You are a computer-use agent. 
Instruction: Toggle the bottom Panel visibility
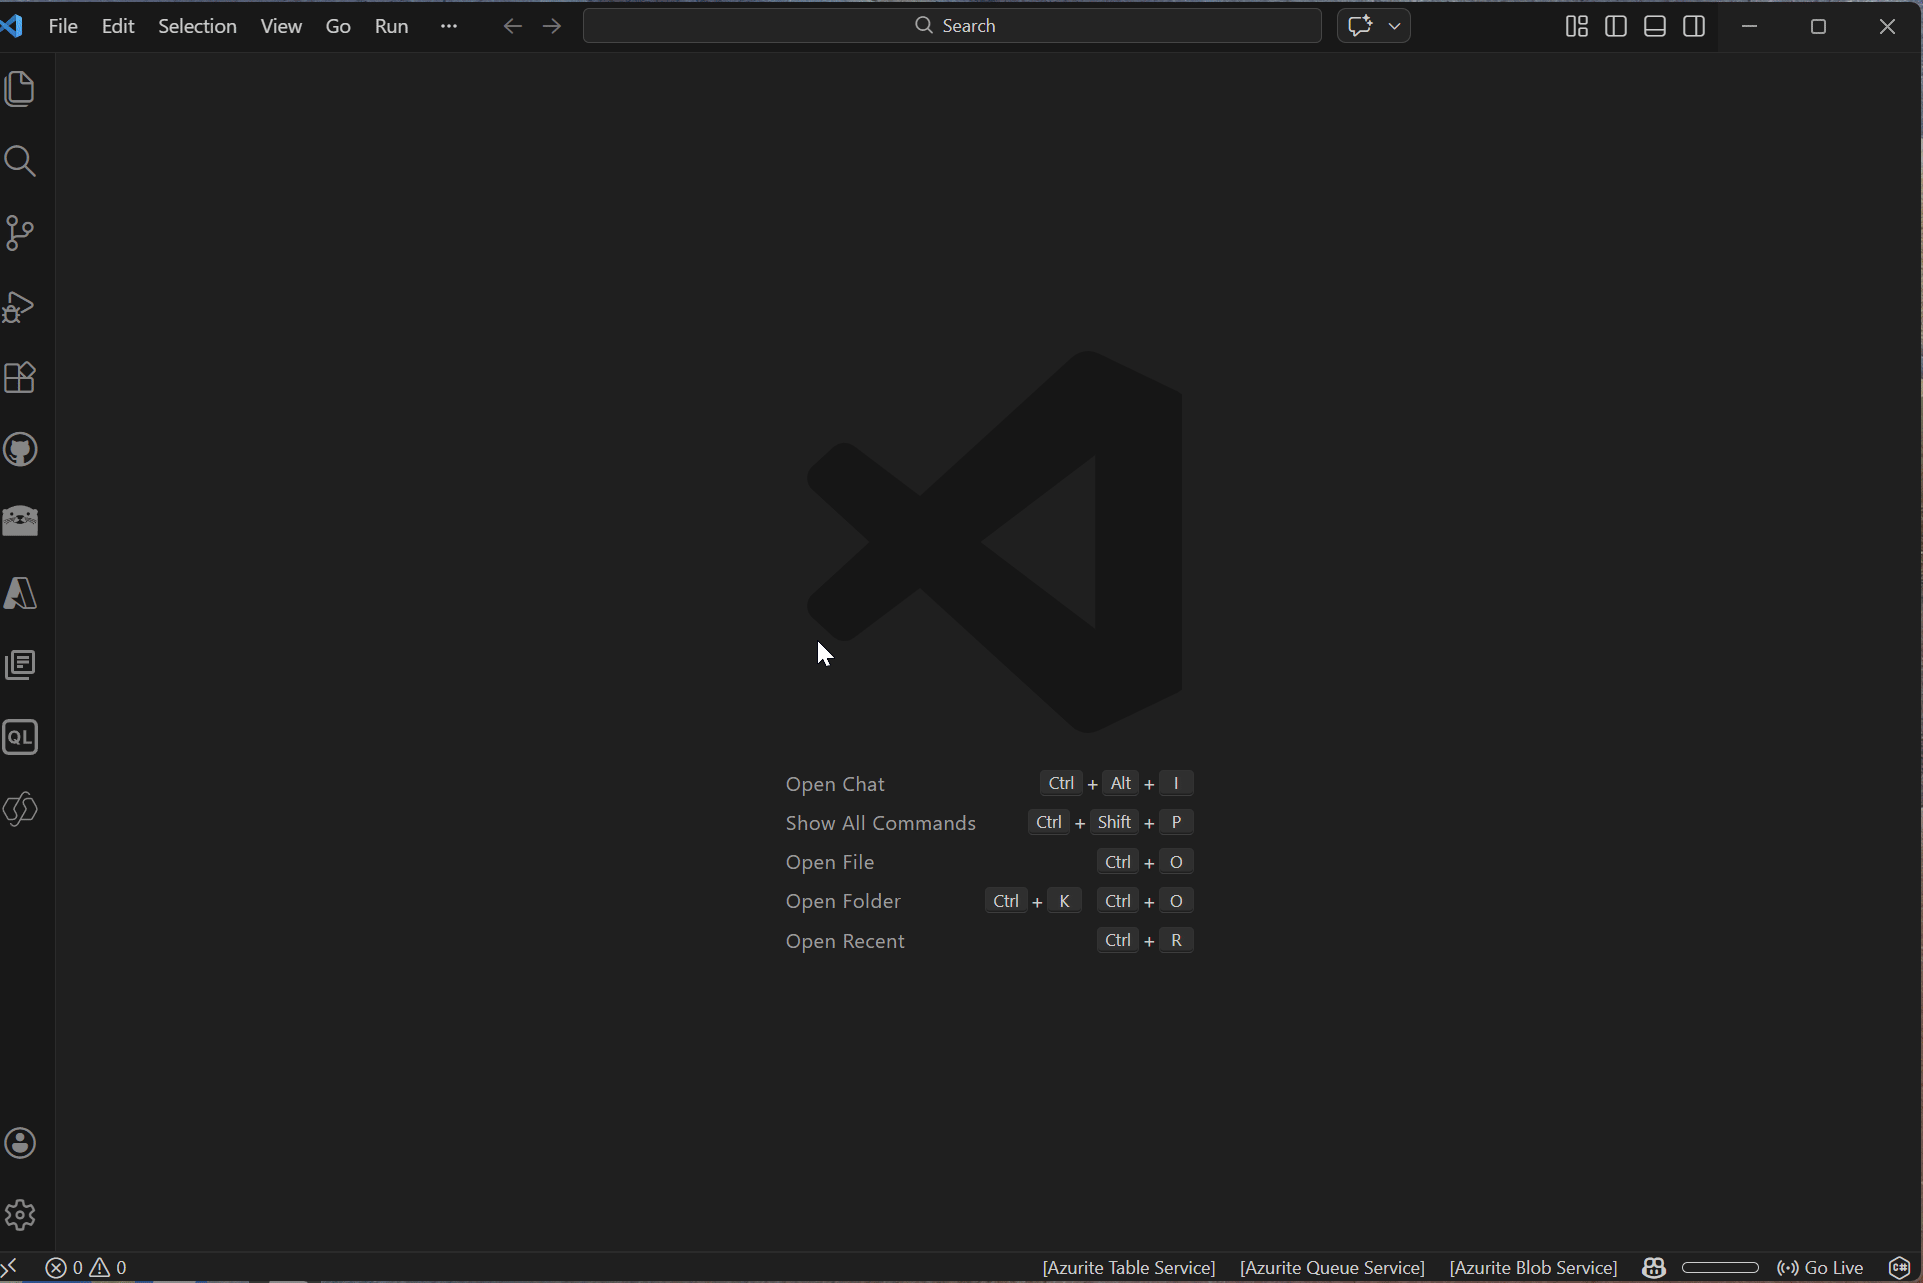(x=1654, y=26)
